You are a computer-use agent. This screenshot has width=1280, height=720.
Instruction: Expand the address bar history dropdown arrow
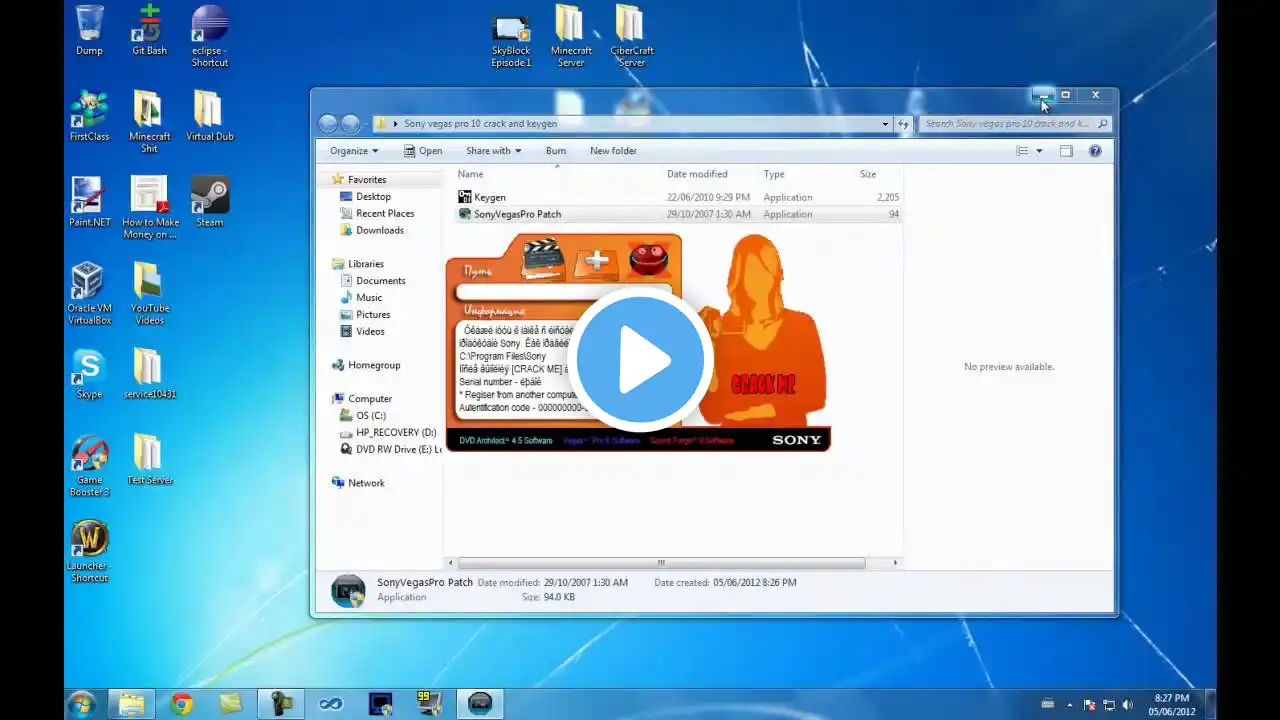885,124
